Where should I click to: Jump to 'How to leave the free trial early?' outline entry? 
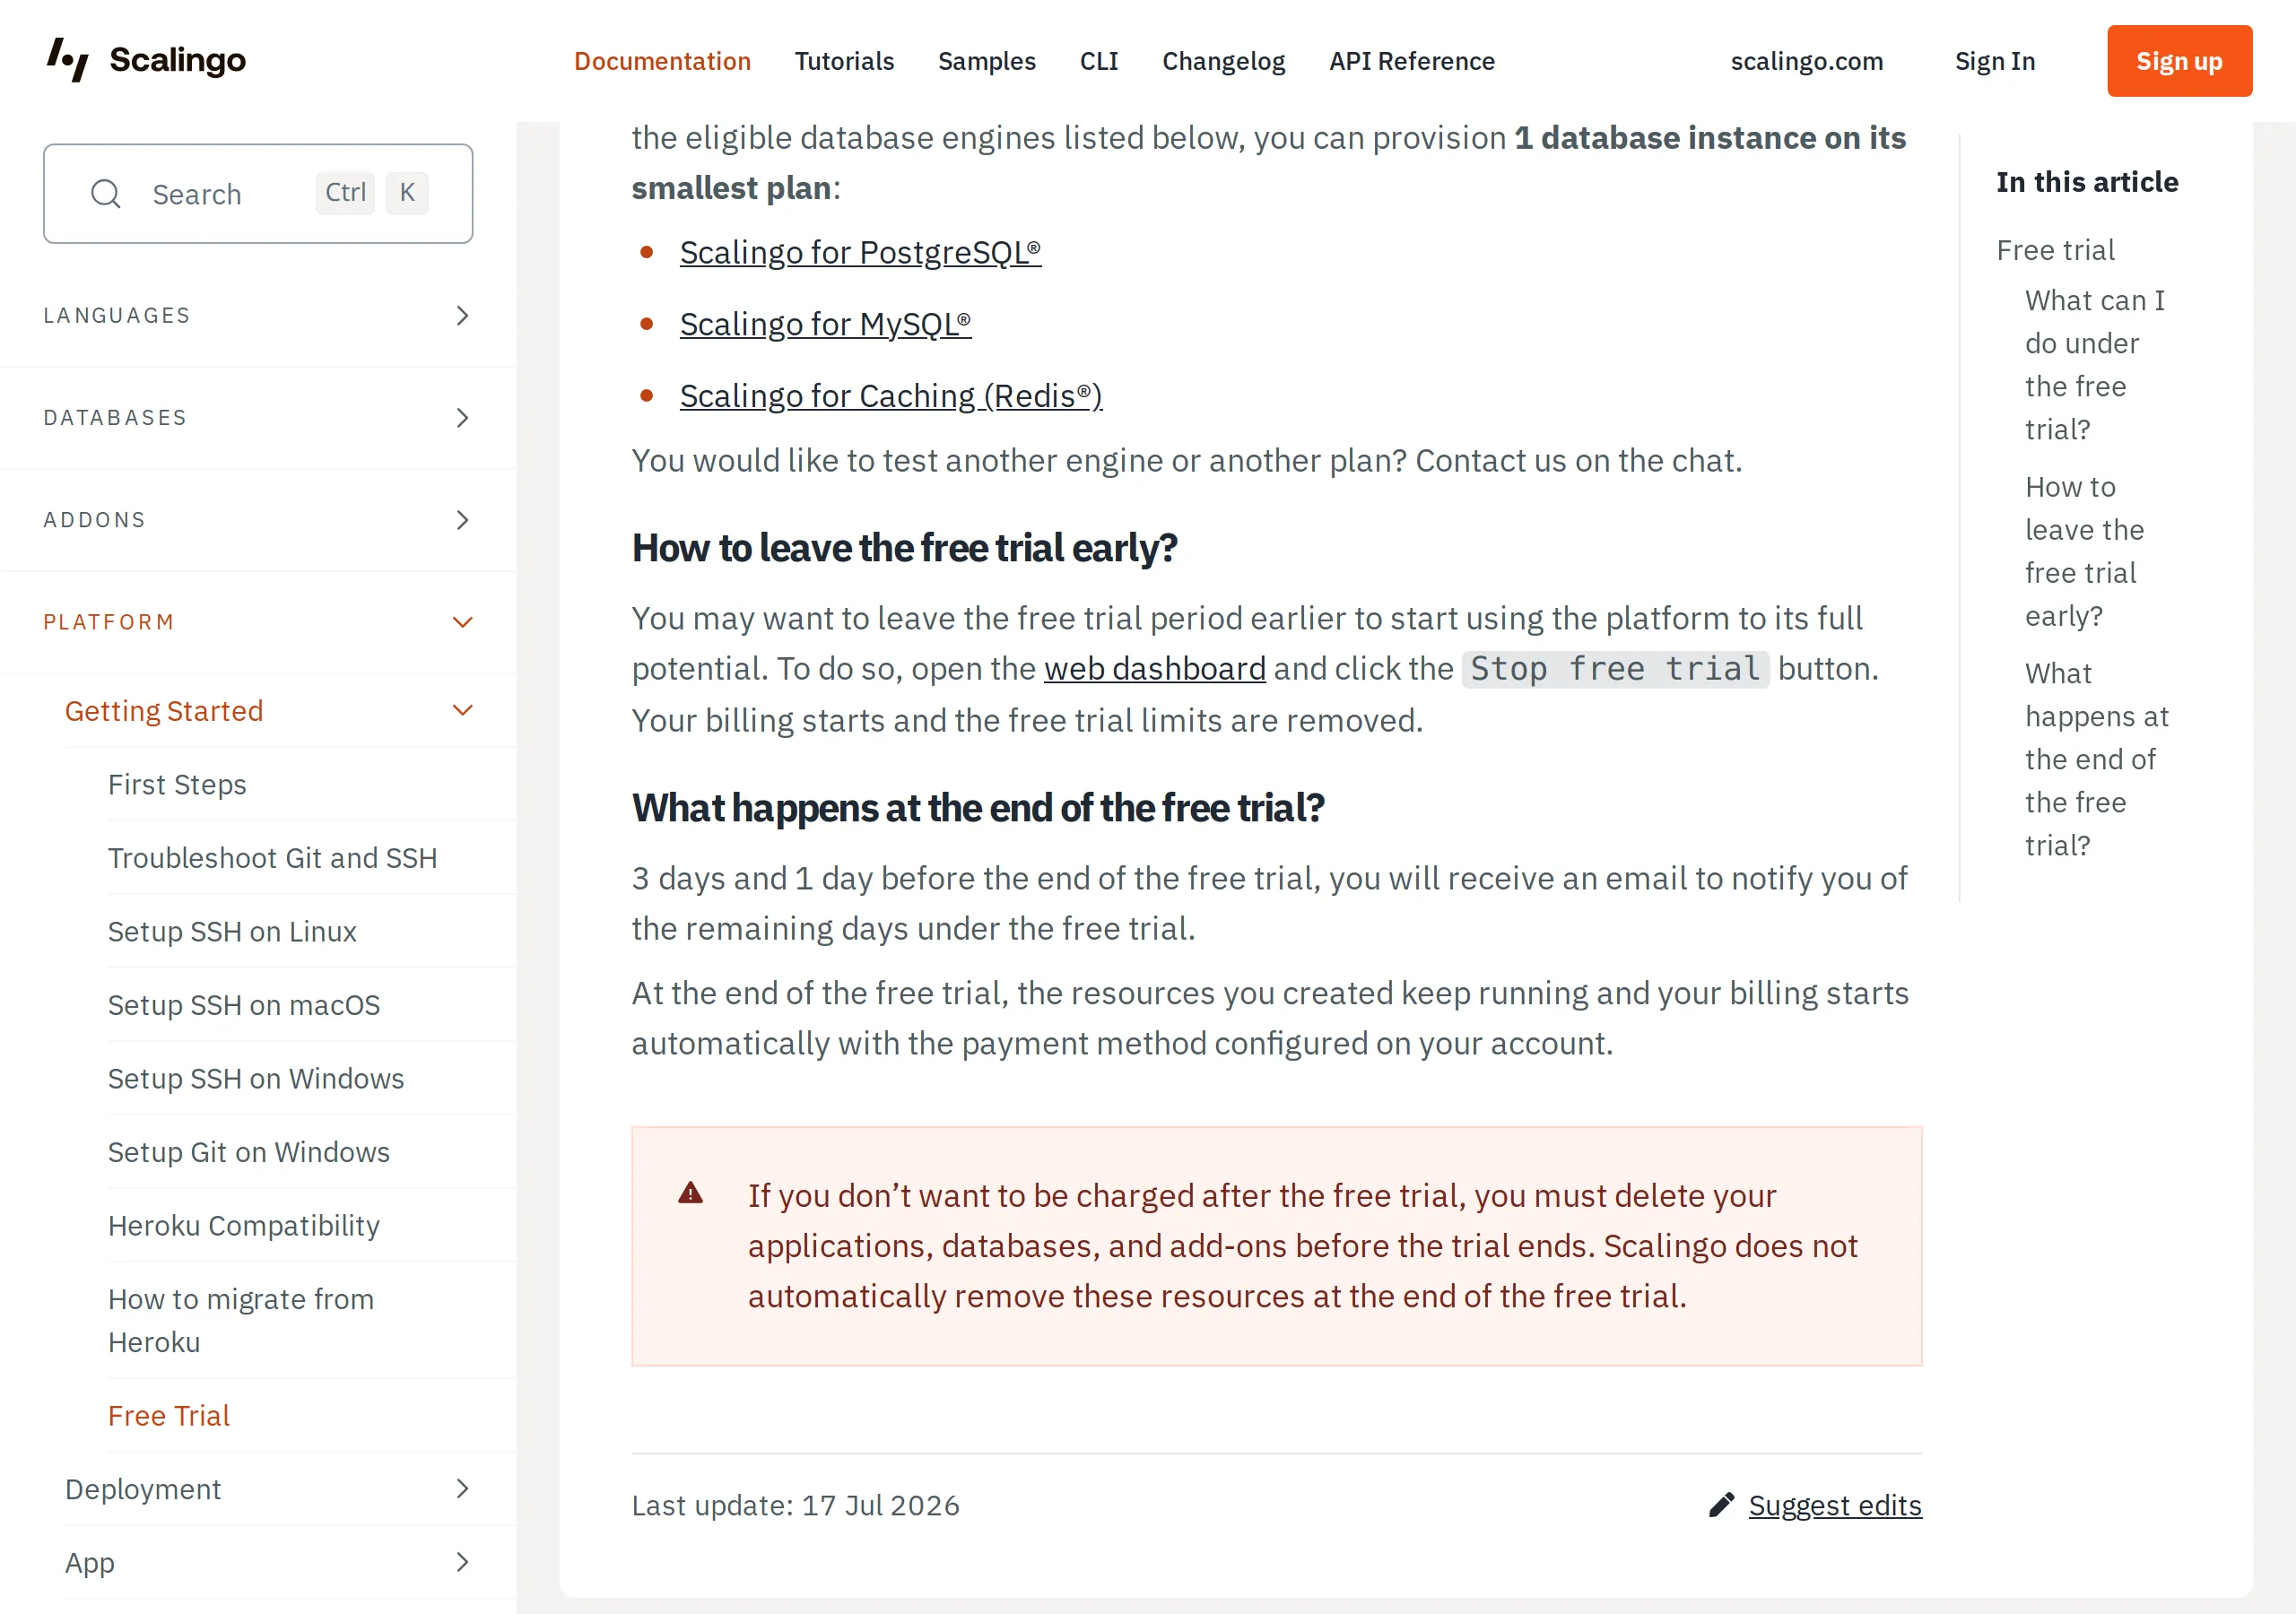(x=2085, y=551)
